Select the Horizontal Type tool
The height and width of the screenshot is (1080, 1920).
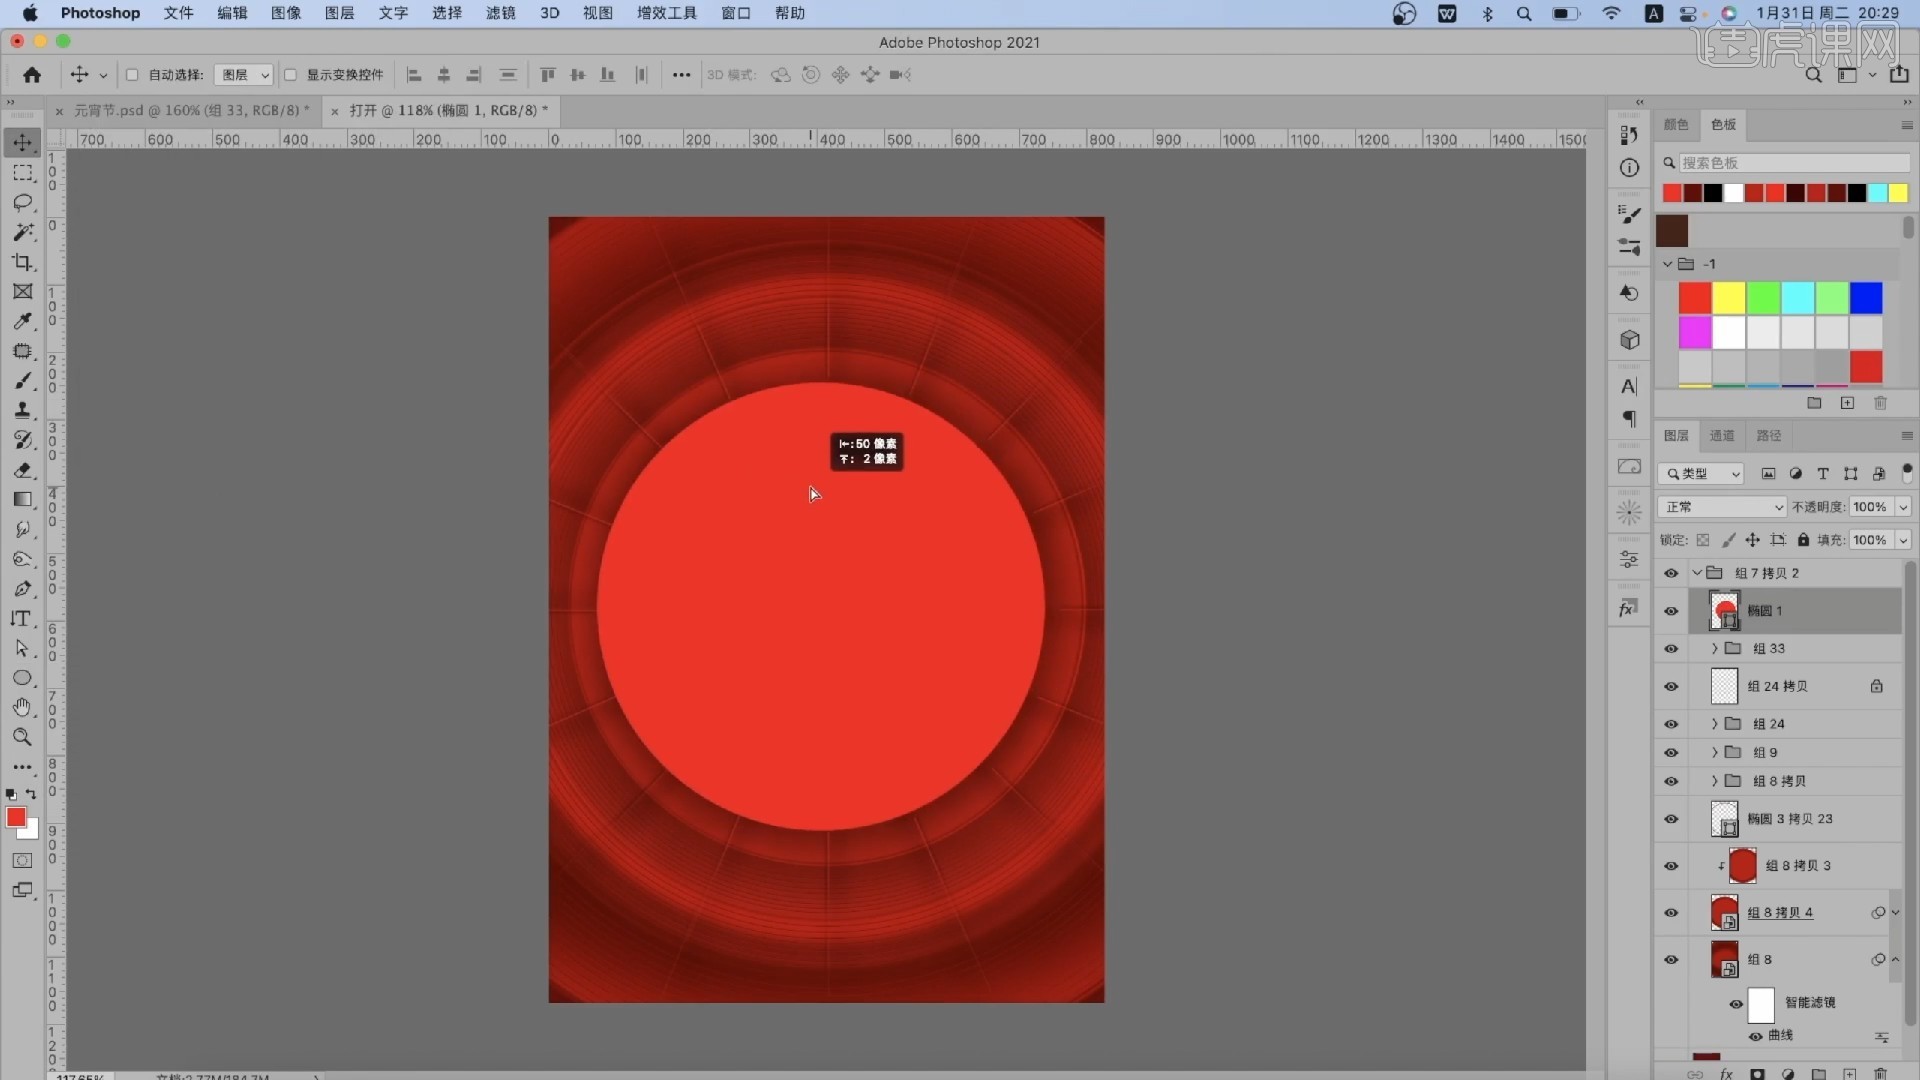pos(22,618)
